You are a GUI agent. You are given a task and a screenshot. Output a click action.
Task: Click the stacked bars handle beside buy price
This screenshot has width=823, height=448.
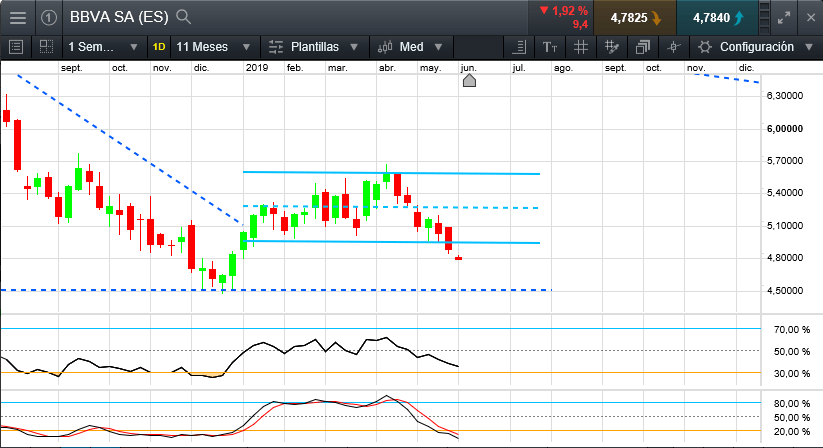(x=765, y=18)
